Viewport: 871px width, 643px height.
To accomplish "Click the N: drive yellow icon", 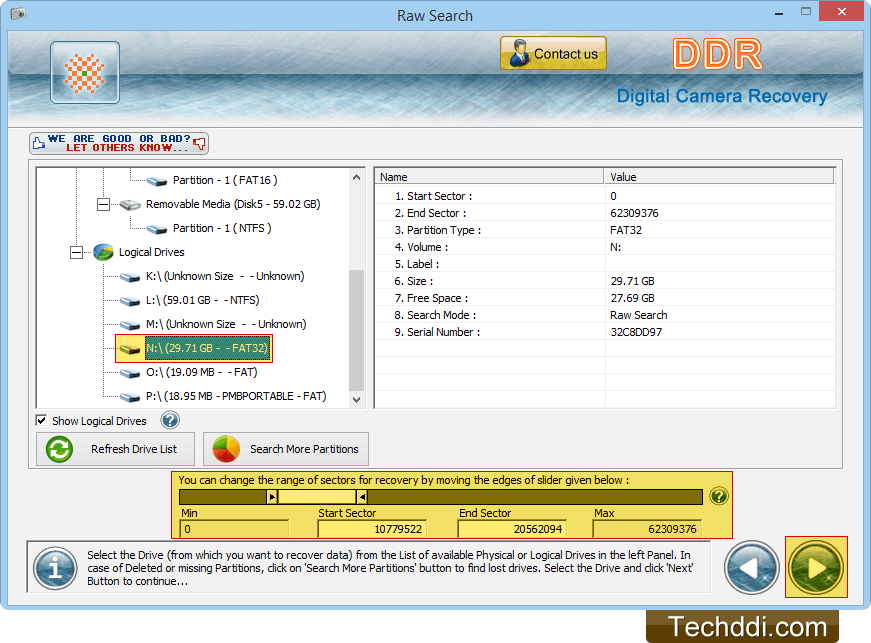I will click(x=130, y=349).
